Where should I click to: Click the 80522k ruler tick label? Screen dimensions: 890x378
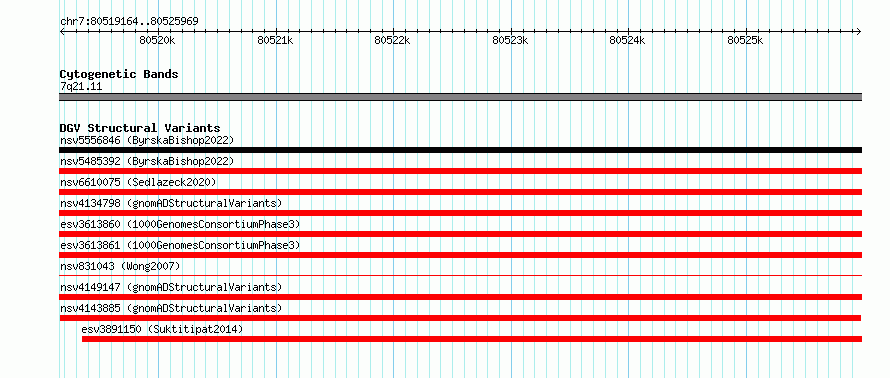click(393, 40)
